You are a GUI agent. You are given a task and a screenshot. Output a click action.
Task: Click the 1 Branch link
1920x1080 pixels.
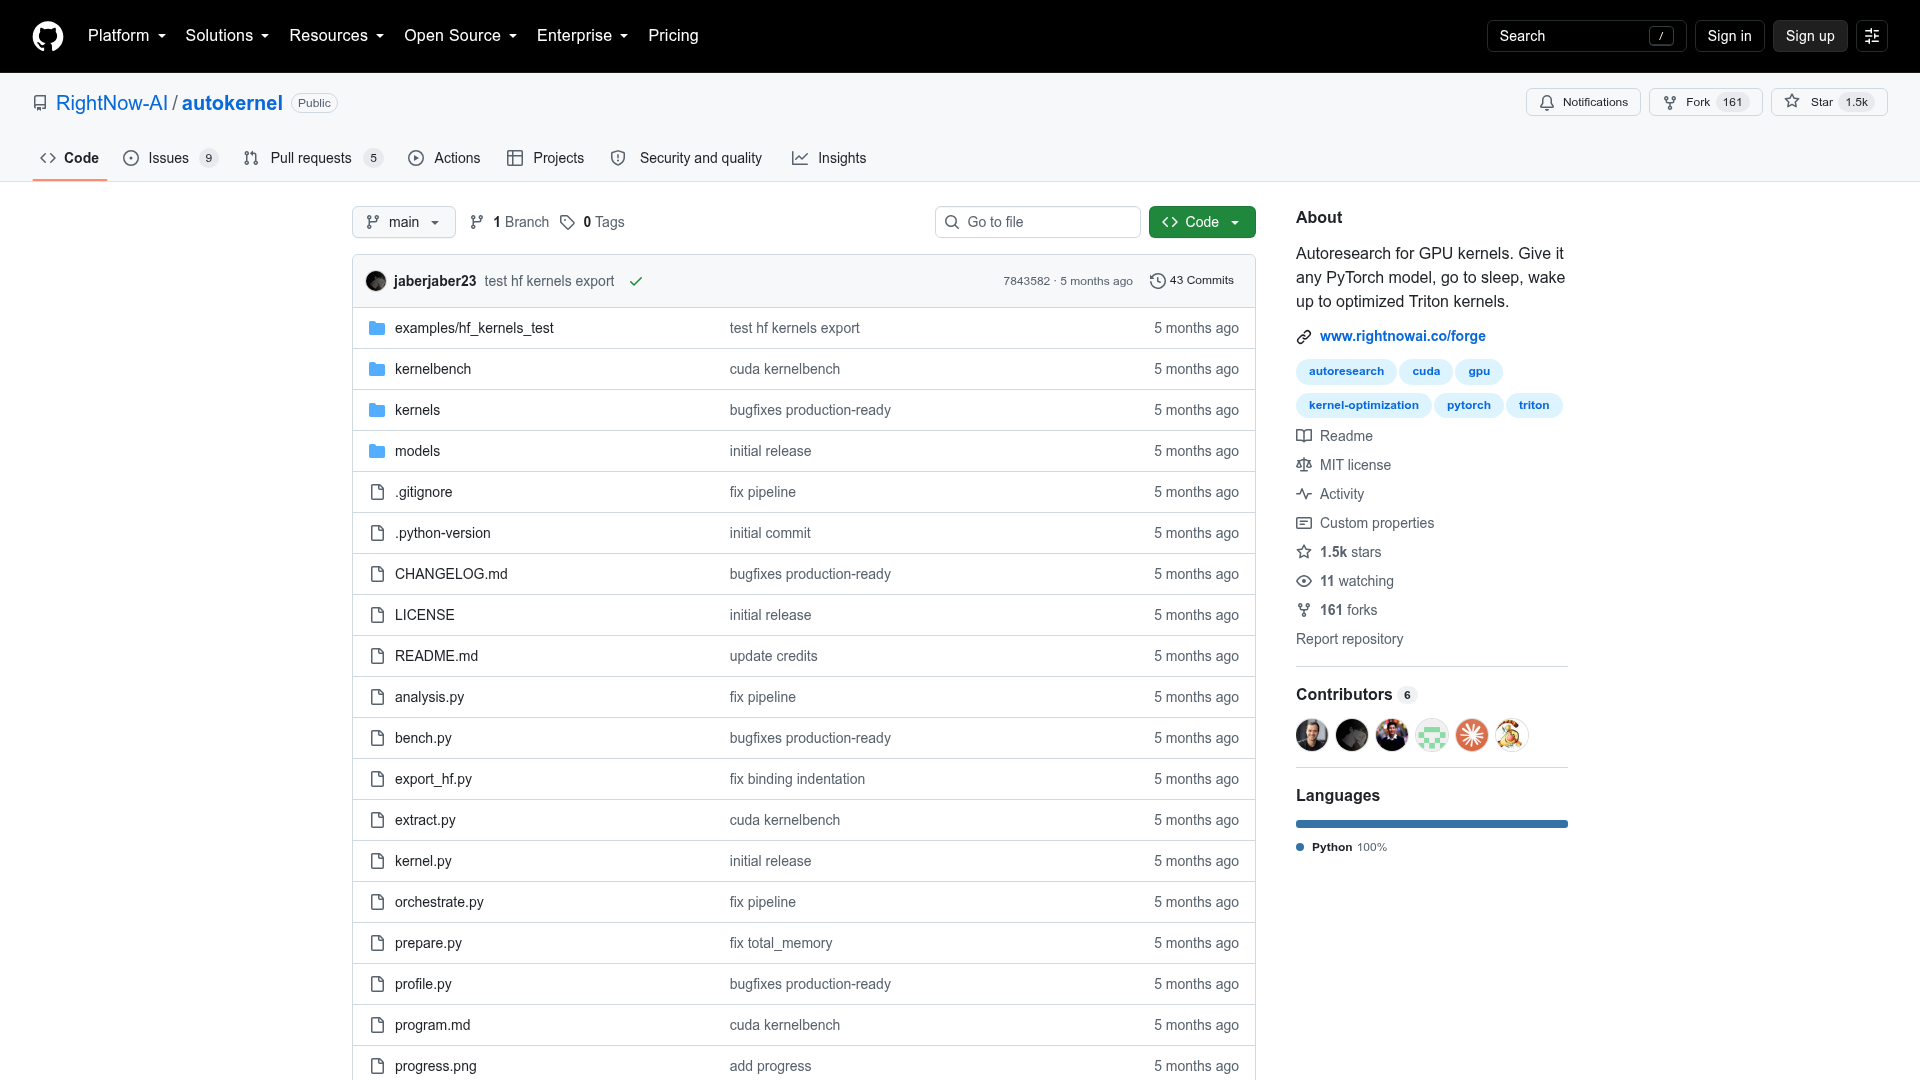(x=510, y=222)
